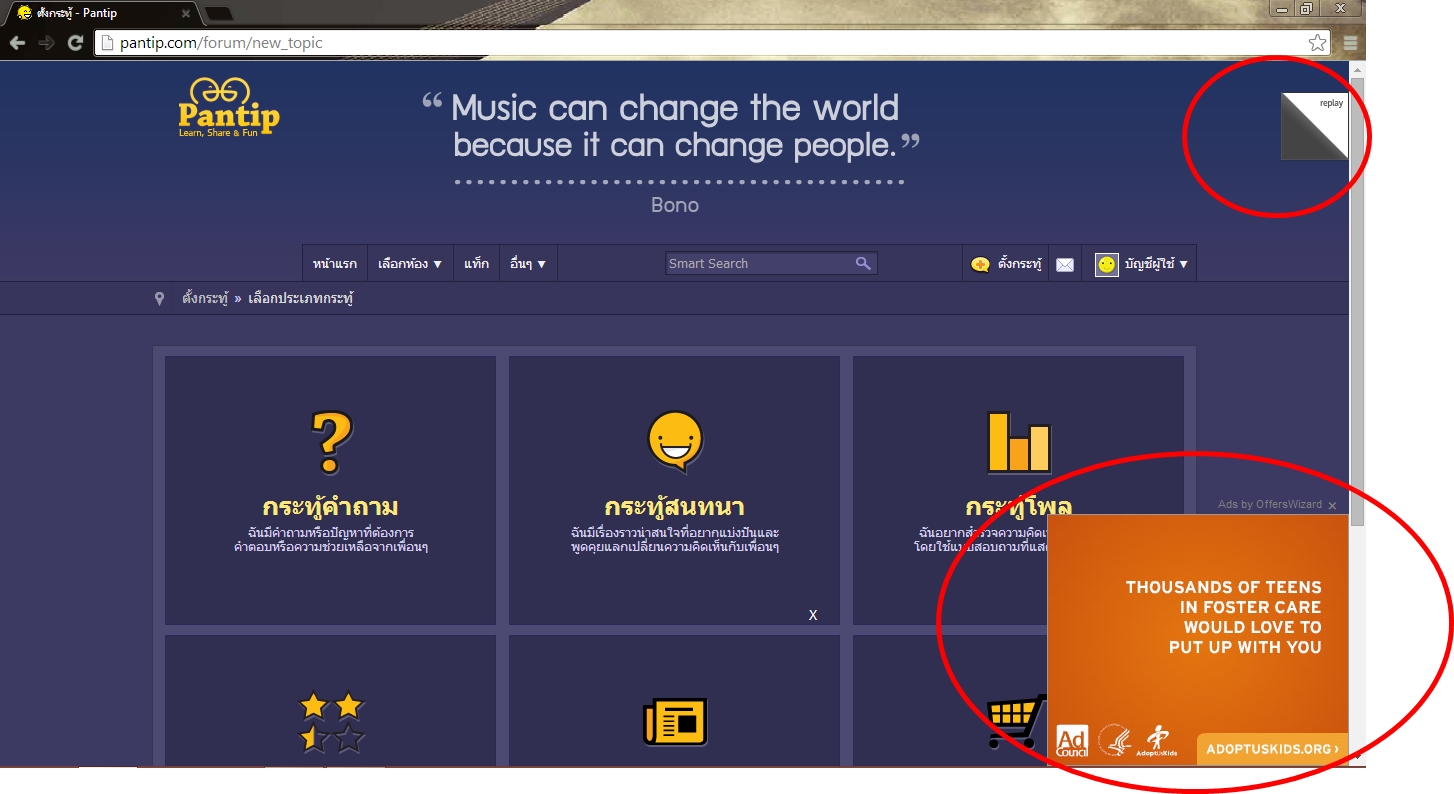Click the browser back arrow
Image resolution: width=1454 pixels, height=794 pixels.
(17, 43)
